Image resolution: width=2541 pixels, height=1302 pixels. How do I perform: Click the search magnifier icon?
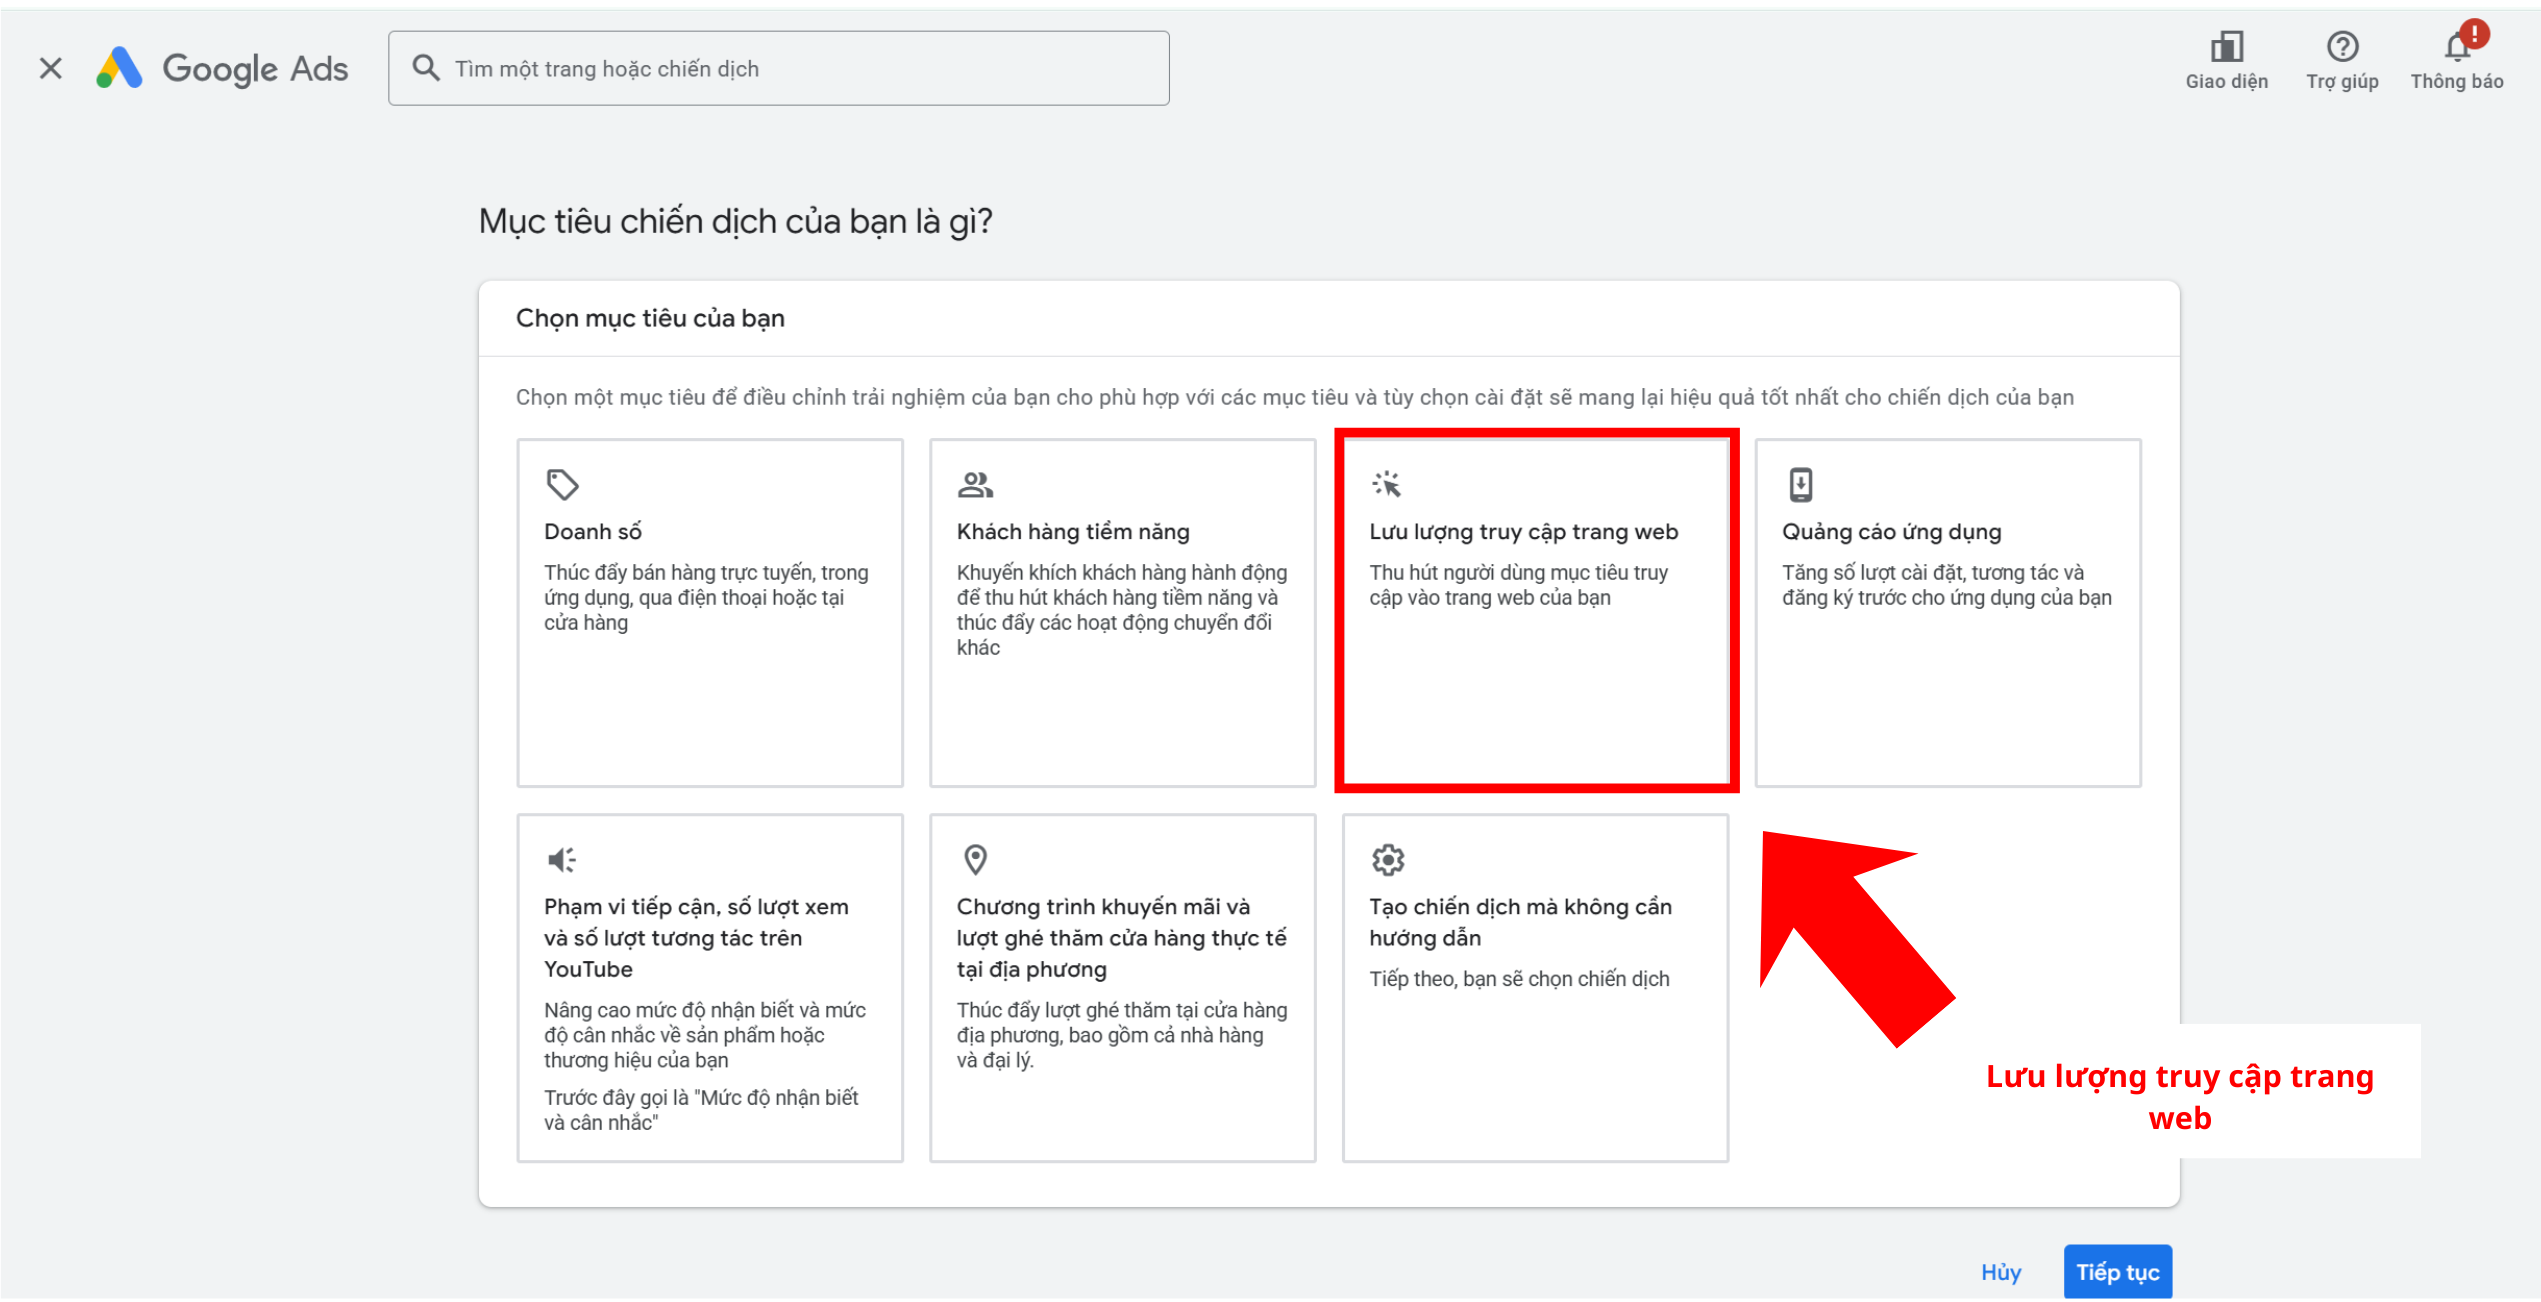(426, 68)
